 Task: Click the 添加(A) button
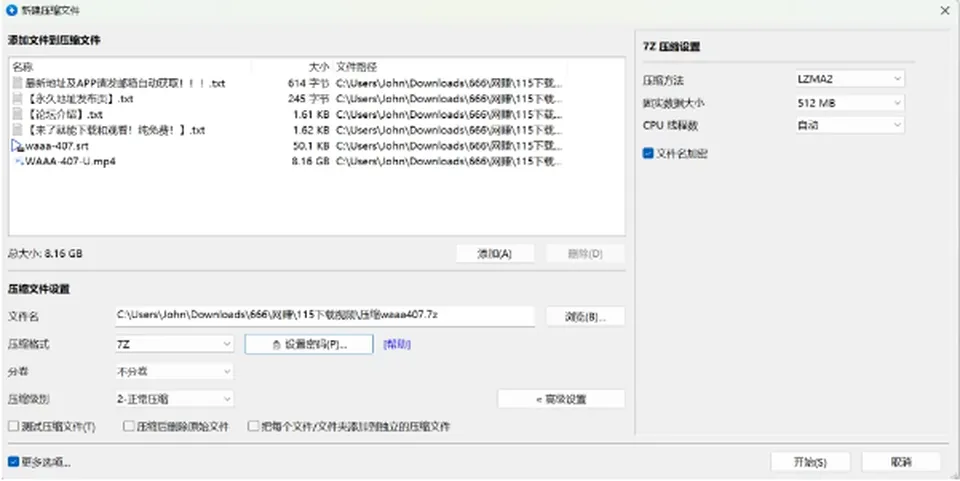tap(495, 253)
